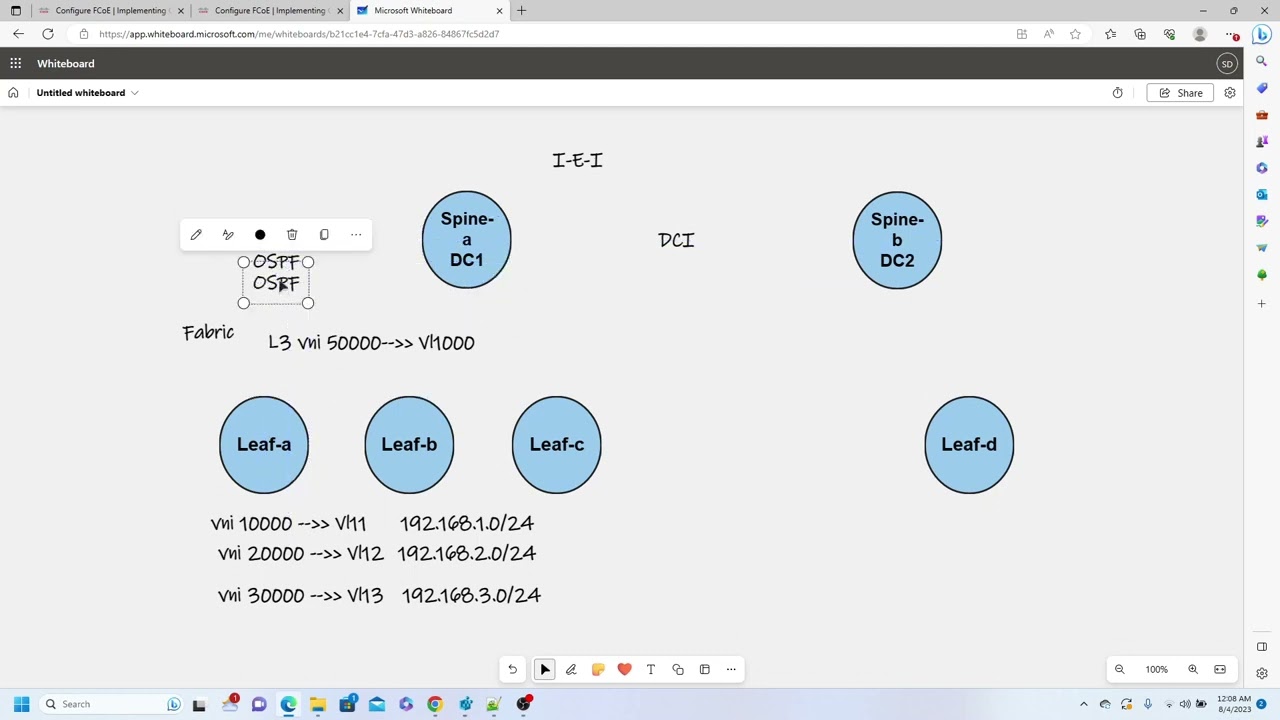Fit whiteboard to screen
The height and width of the screenshot is (720, 1280).
click(1220, 670)
